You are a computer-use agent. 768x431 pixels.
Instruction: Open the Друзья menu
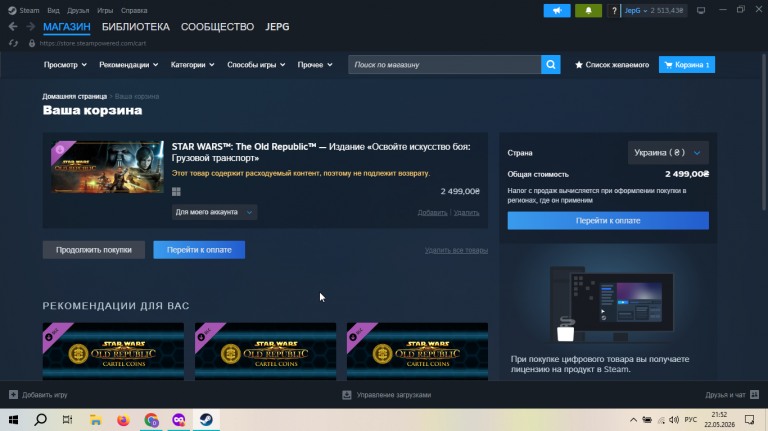click(78, 10)
